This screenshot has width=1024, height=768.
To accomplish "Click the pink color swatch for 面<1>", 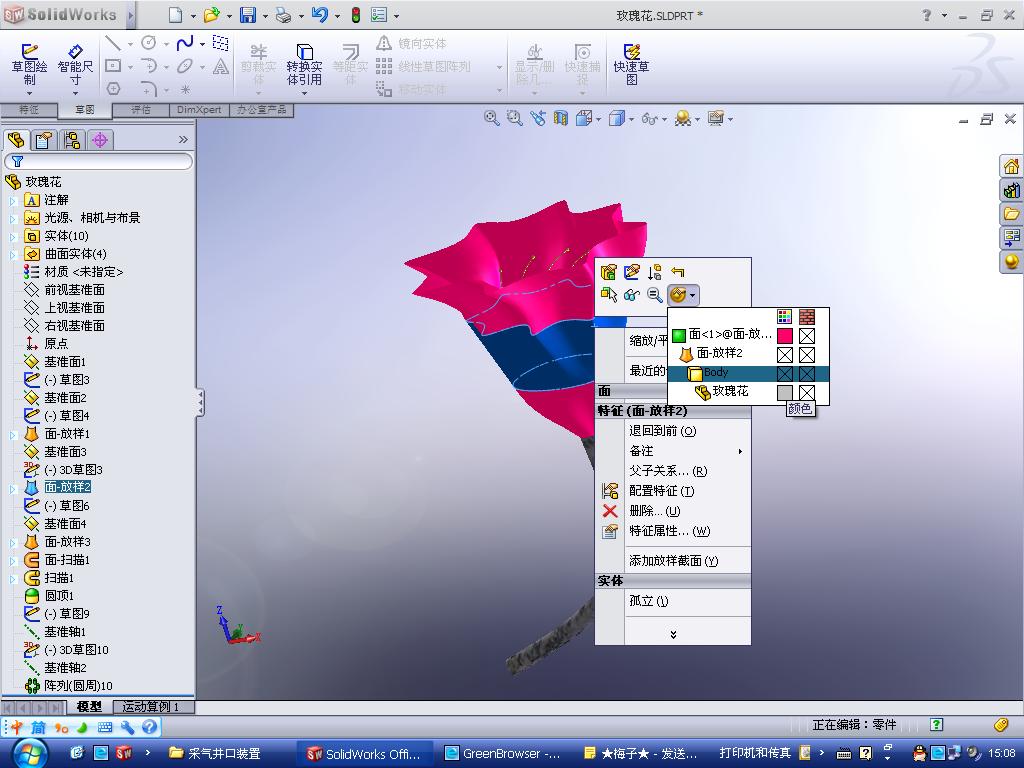I will pyautogui.click(x=785, y=336).
